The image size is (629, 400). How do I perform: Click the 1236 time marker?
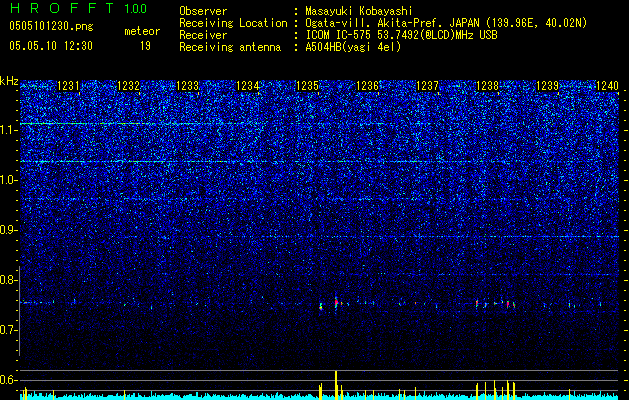pos(367,85)
